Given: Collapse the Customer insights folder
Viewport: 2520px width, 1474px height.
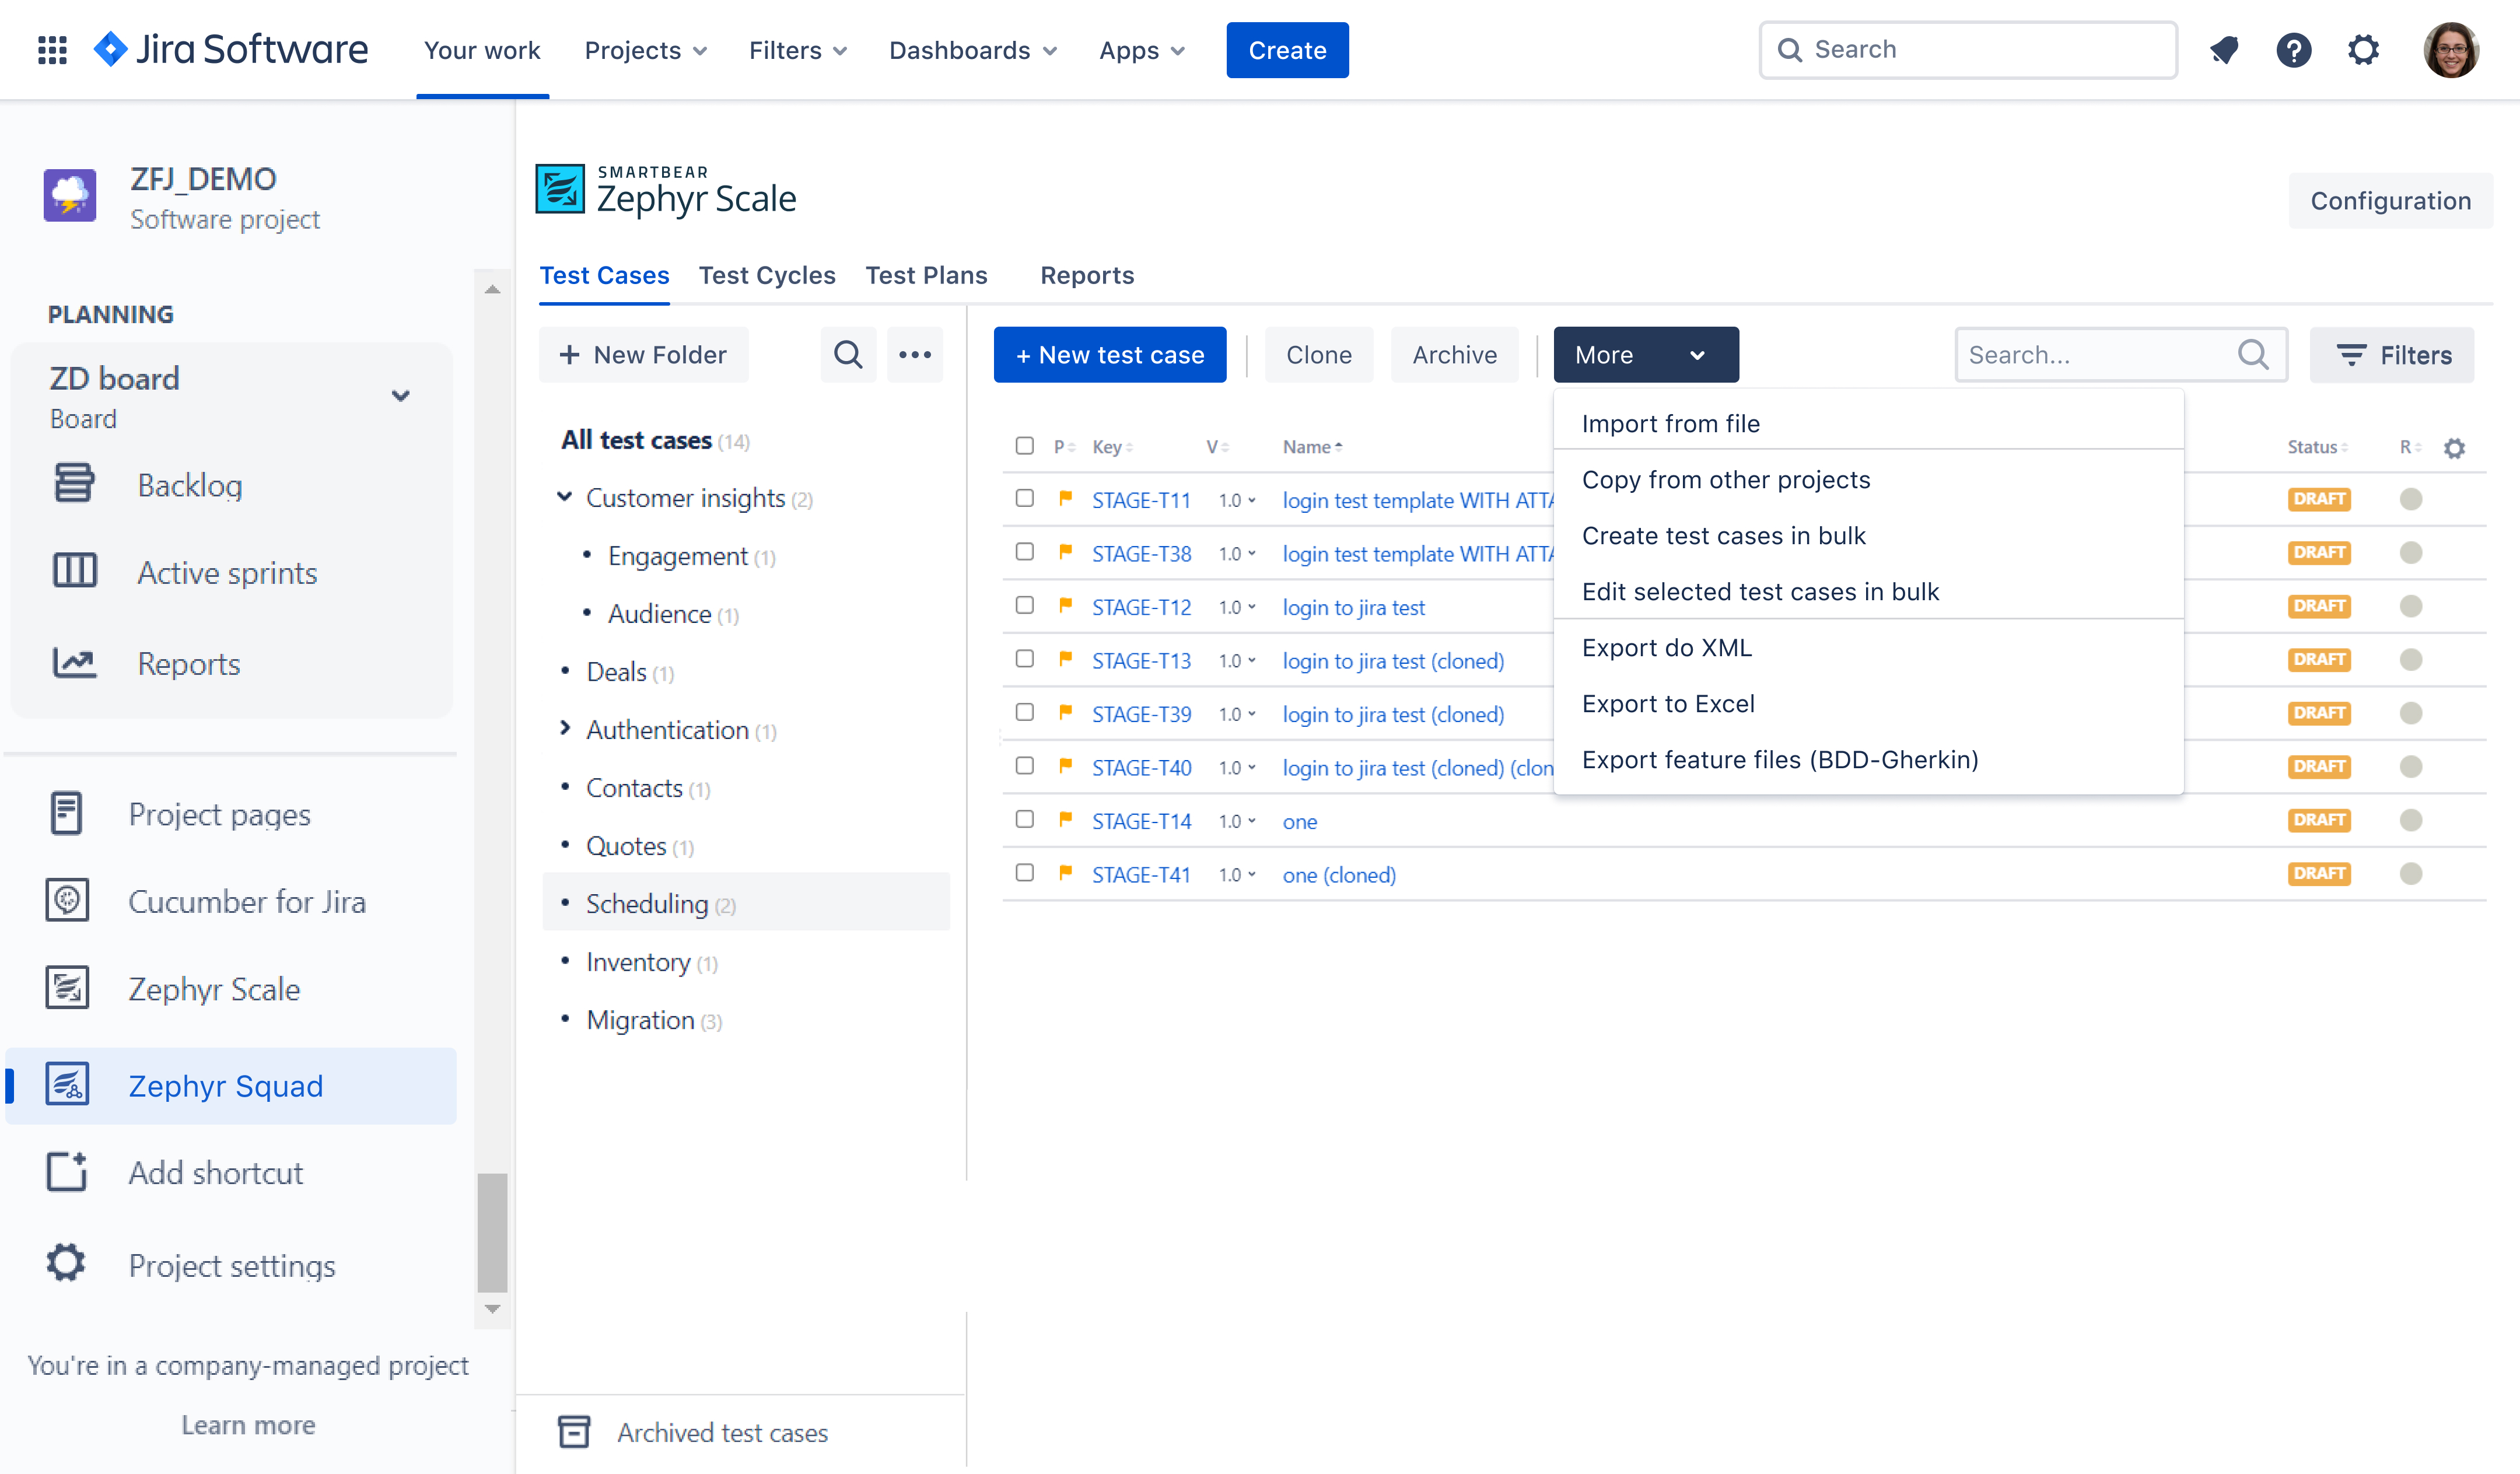Looking at the screenshot, I should click(564, 497).
